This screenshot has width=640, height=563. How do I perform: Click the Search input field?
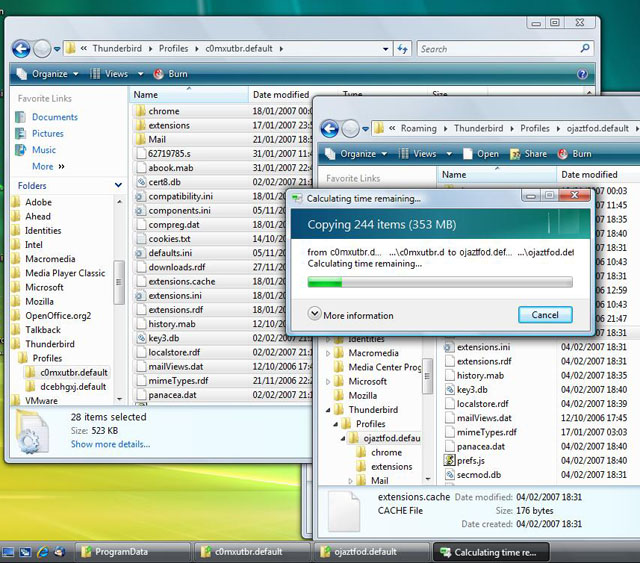click(499, 49)
